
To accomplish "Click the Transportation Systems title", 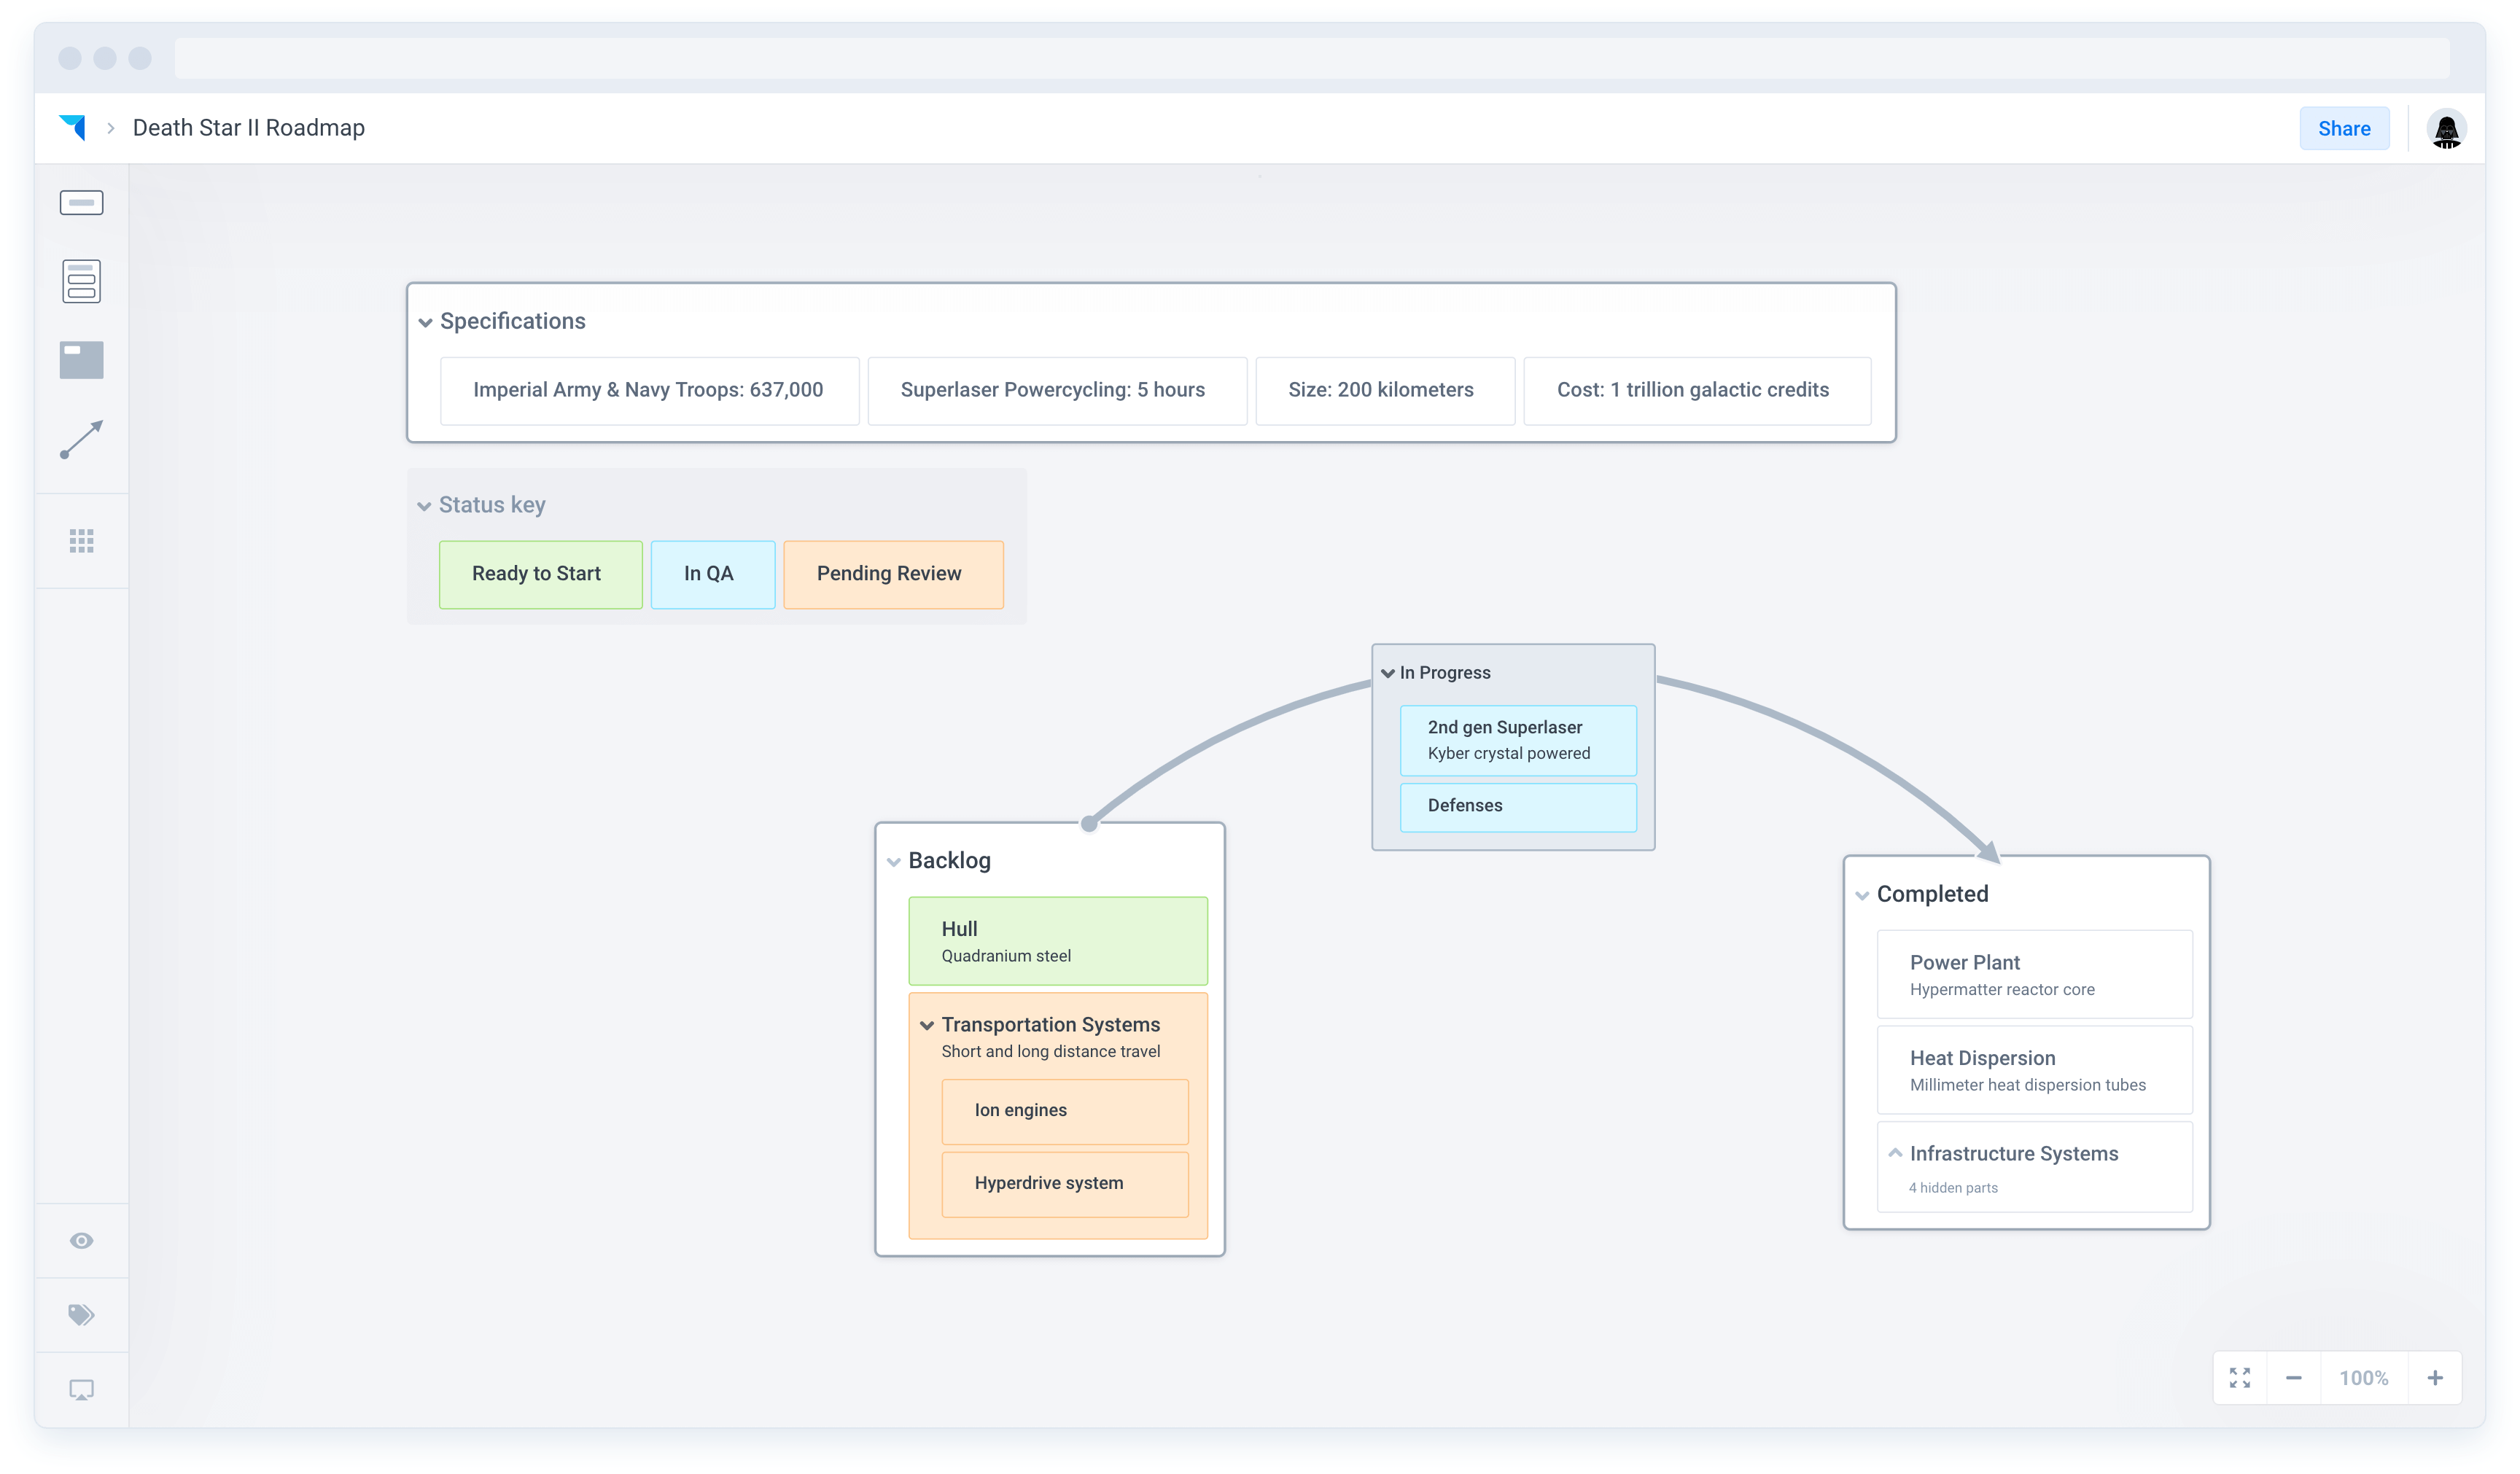I will [1050, 1025].
